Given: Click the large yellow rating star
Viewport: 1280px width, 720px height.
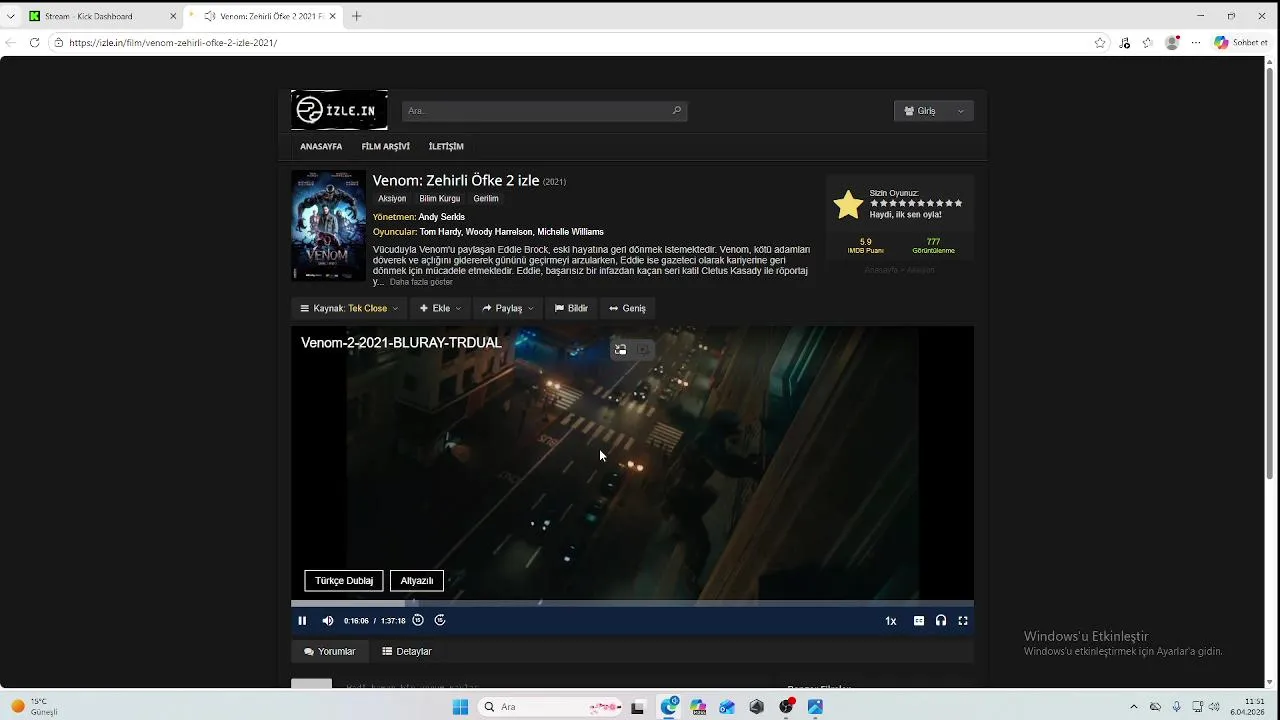Looking at the screenshot, I should point(848,204).
